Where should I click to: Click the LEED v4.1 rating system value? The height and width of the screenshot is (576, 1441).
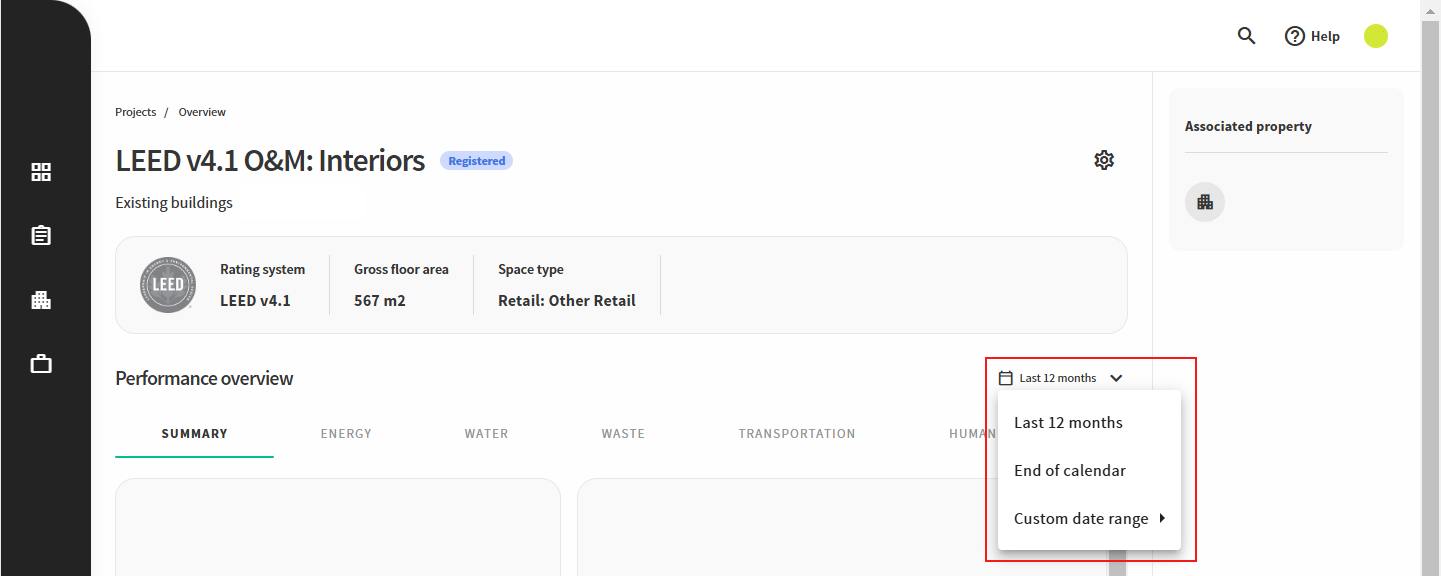pos(255,300)
